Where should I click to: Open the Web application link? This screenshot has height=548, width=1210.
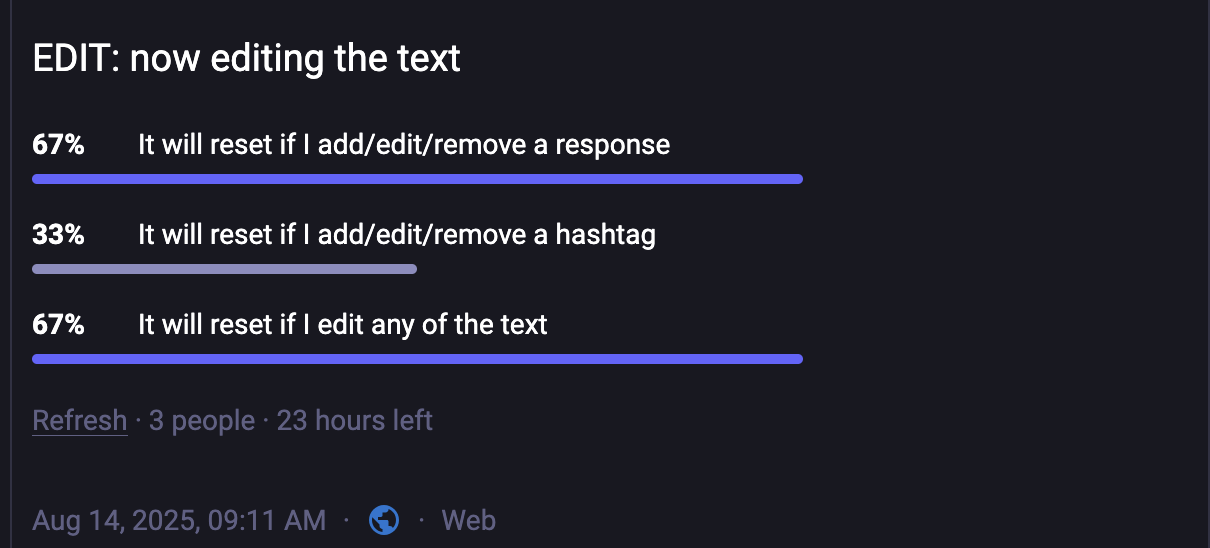pos(468,520)
